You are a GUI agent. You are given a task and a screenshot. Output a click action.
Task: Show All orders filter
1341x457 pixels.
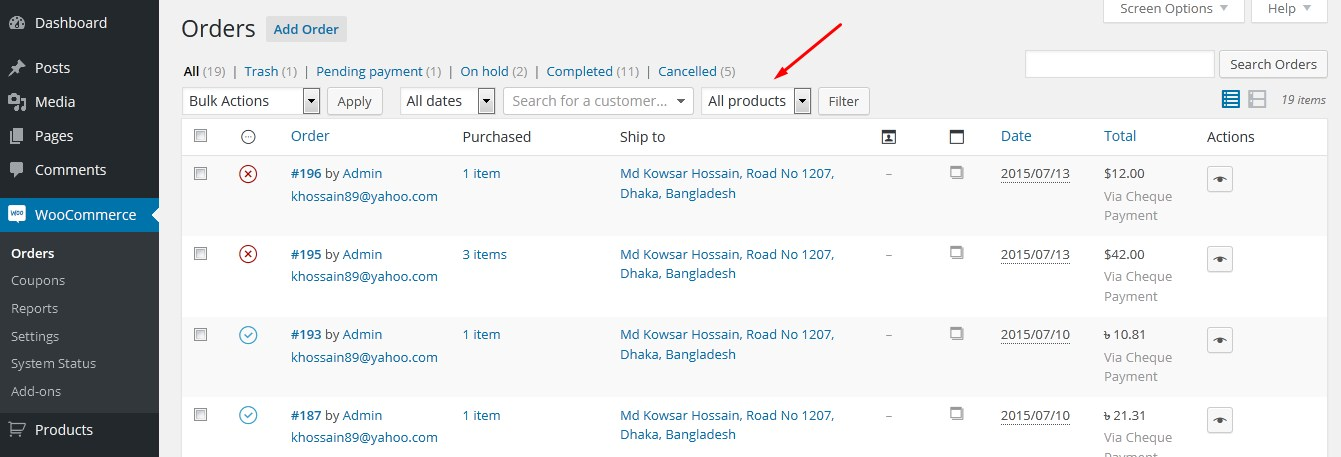point(191,71)
